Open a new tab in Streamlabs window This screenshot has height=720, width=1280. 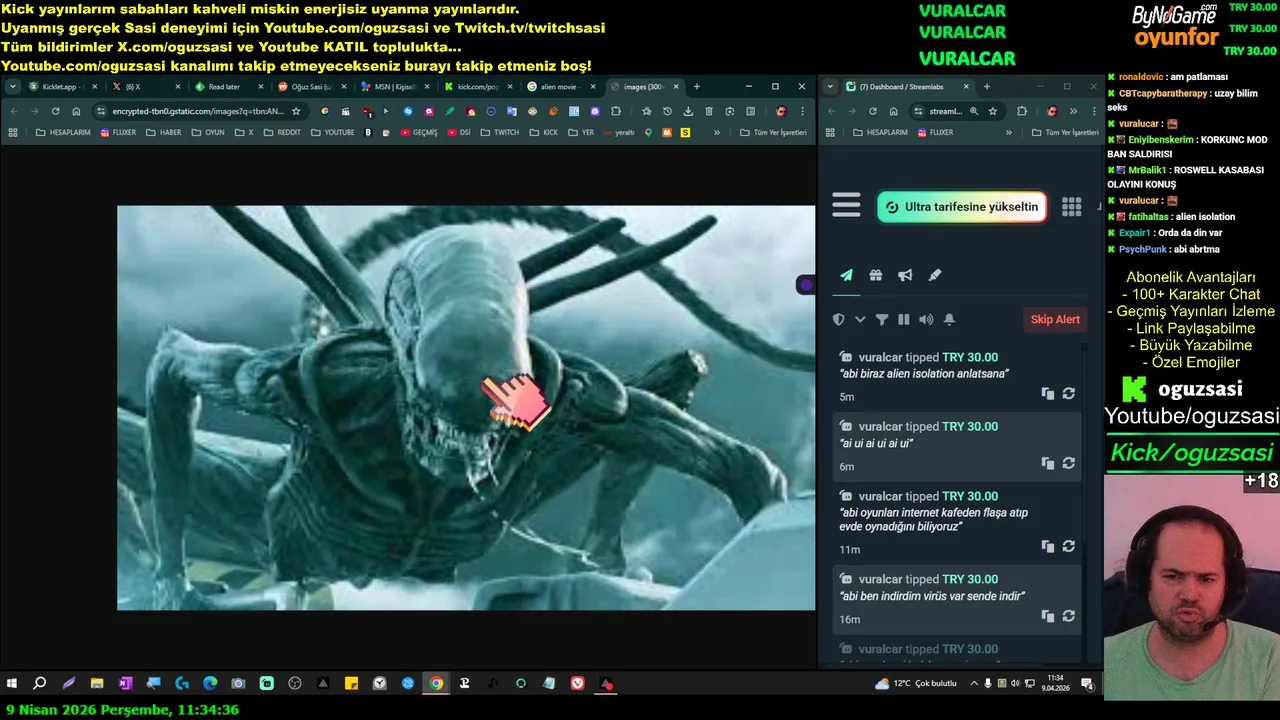(986, 87)
